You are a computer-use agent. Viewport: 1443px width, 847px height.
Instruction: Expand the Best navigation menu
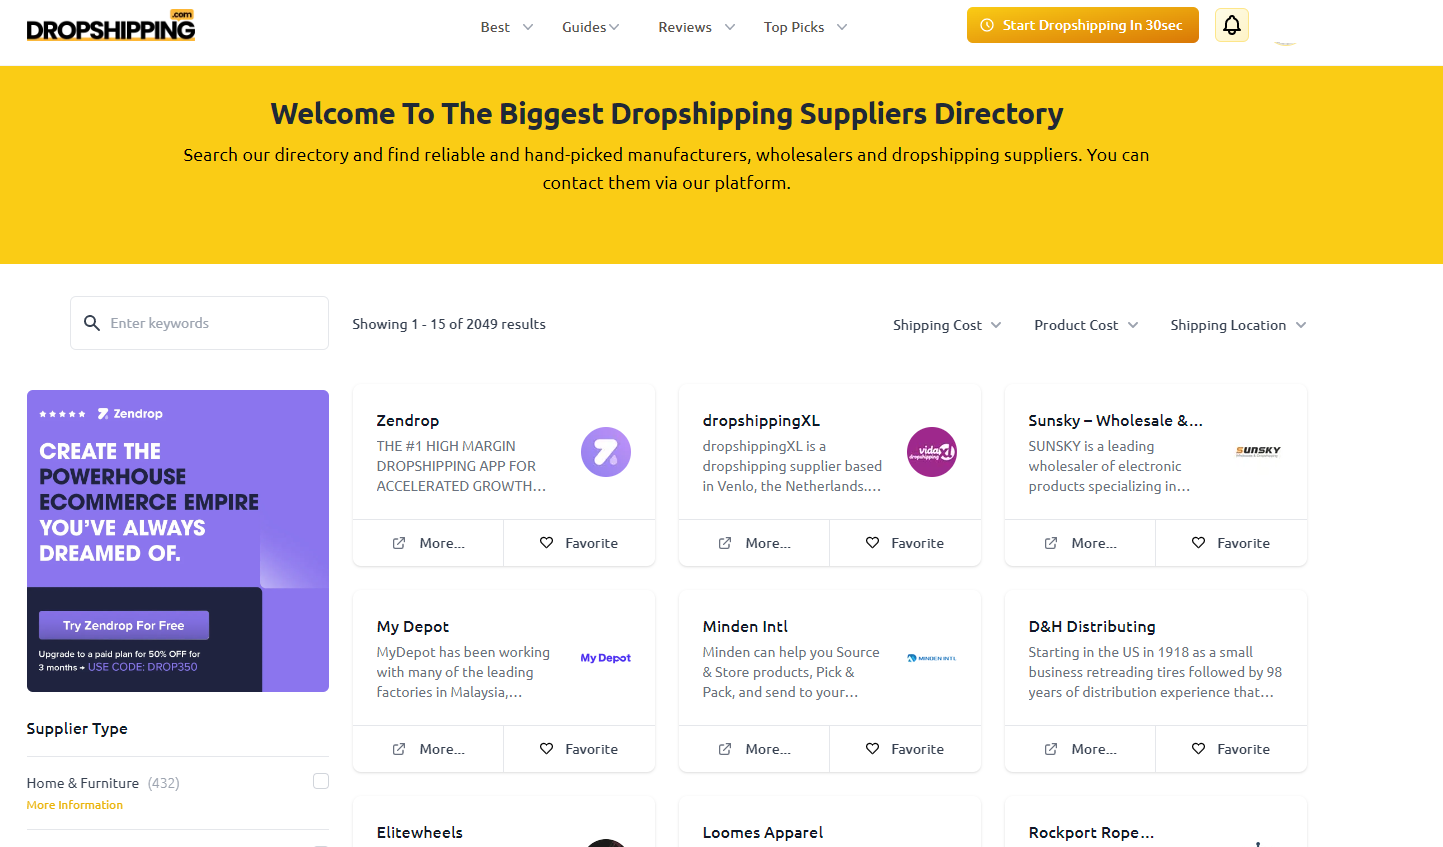click(x=507, y=27)
